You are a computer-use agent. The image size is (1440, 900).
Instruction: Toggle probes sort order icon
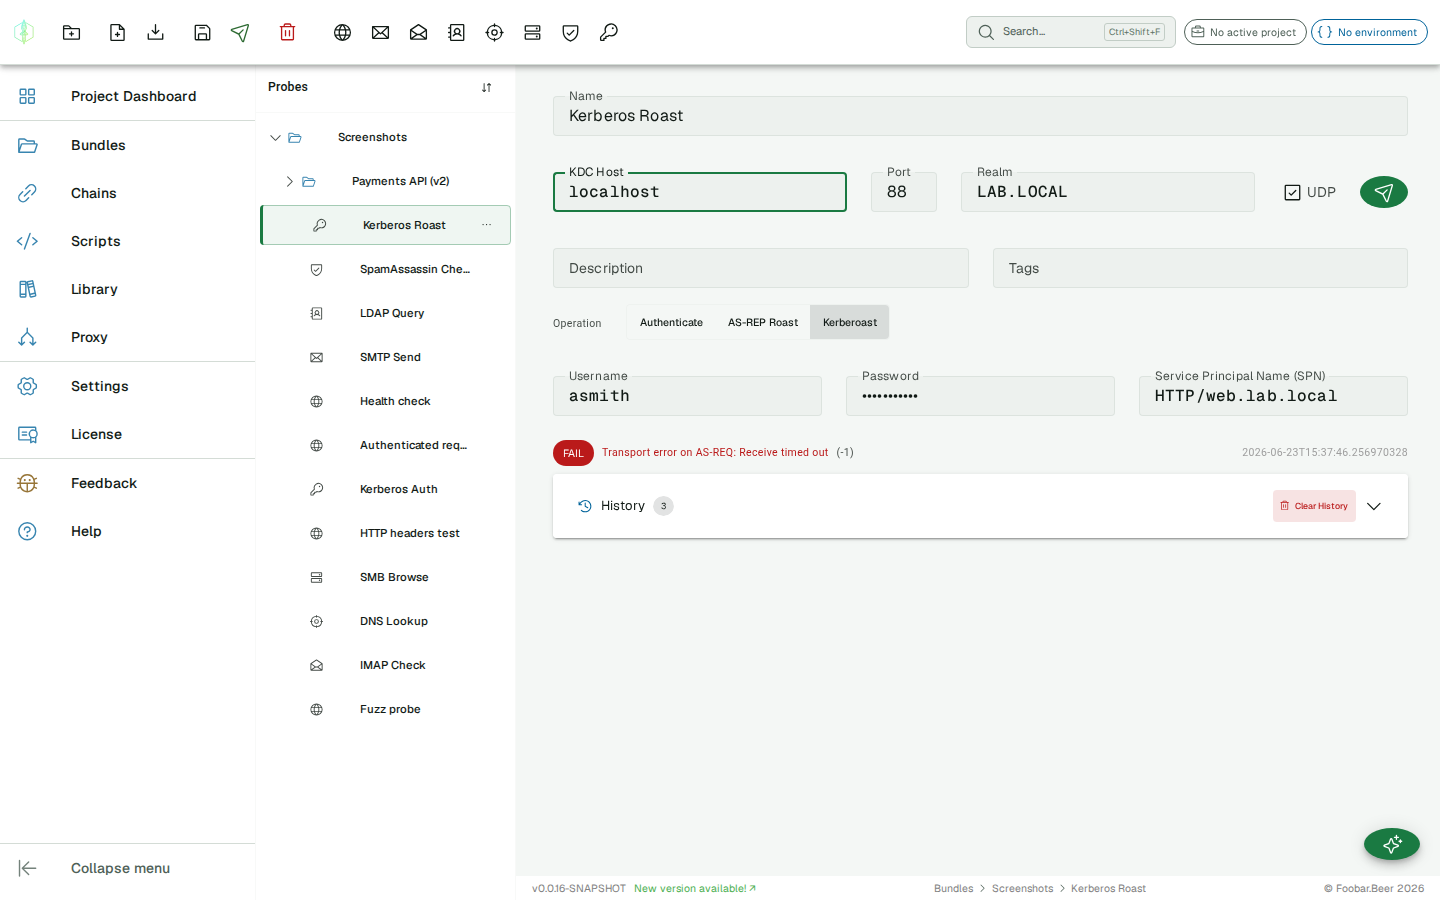click(486, 87)
